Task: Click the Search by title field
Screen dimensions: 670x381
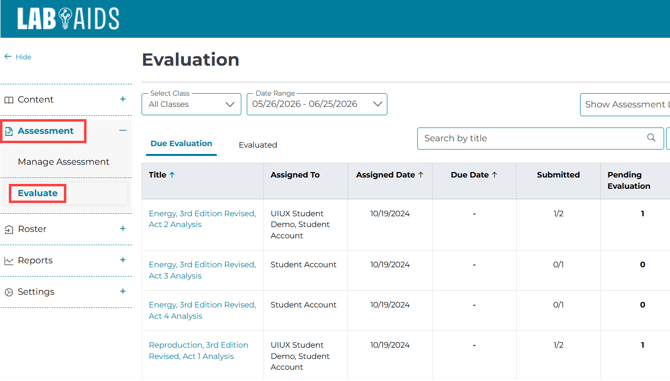Action: point(540,138)
